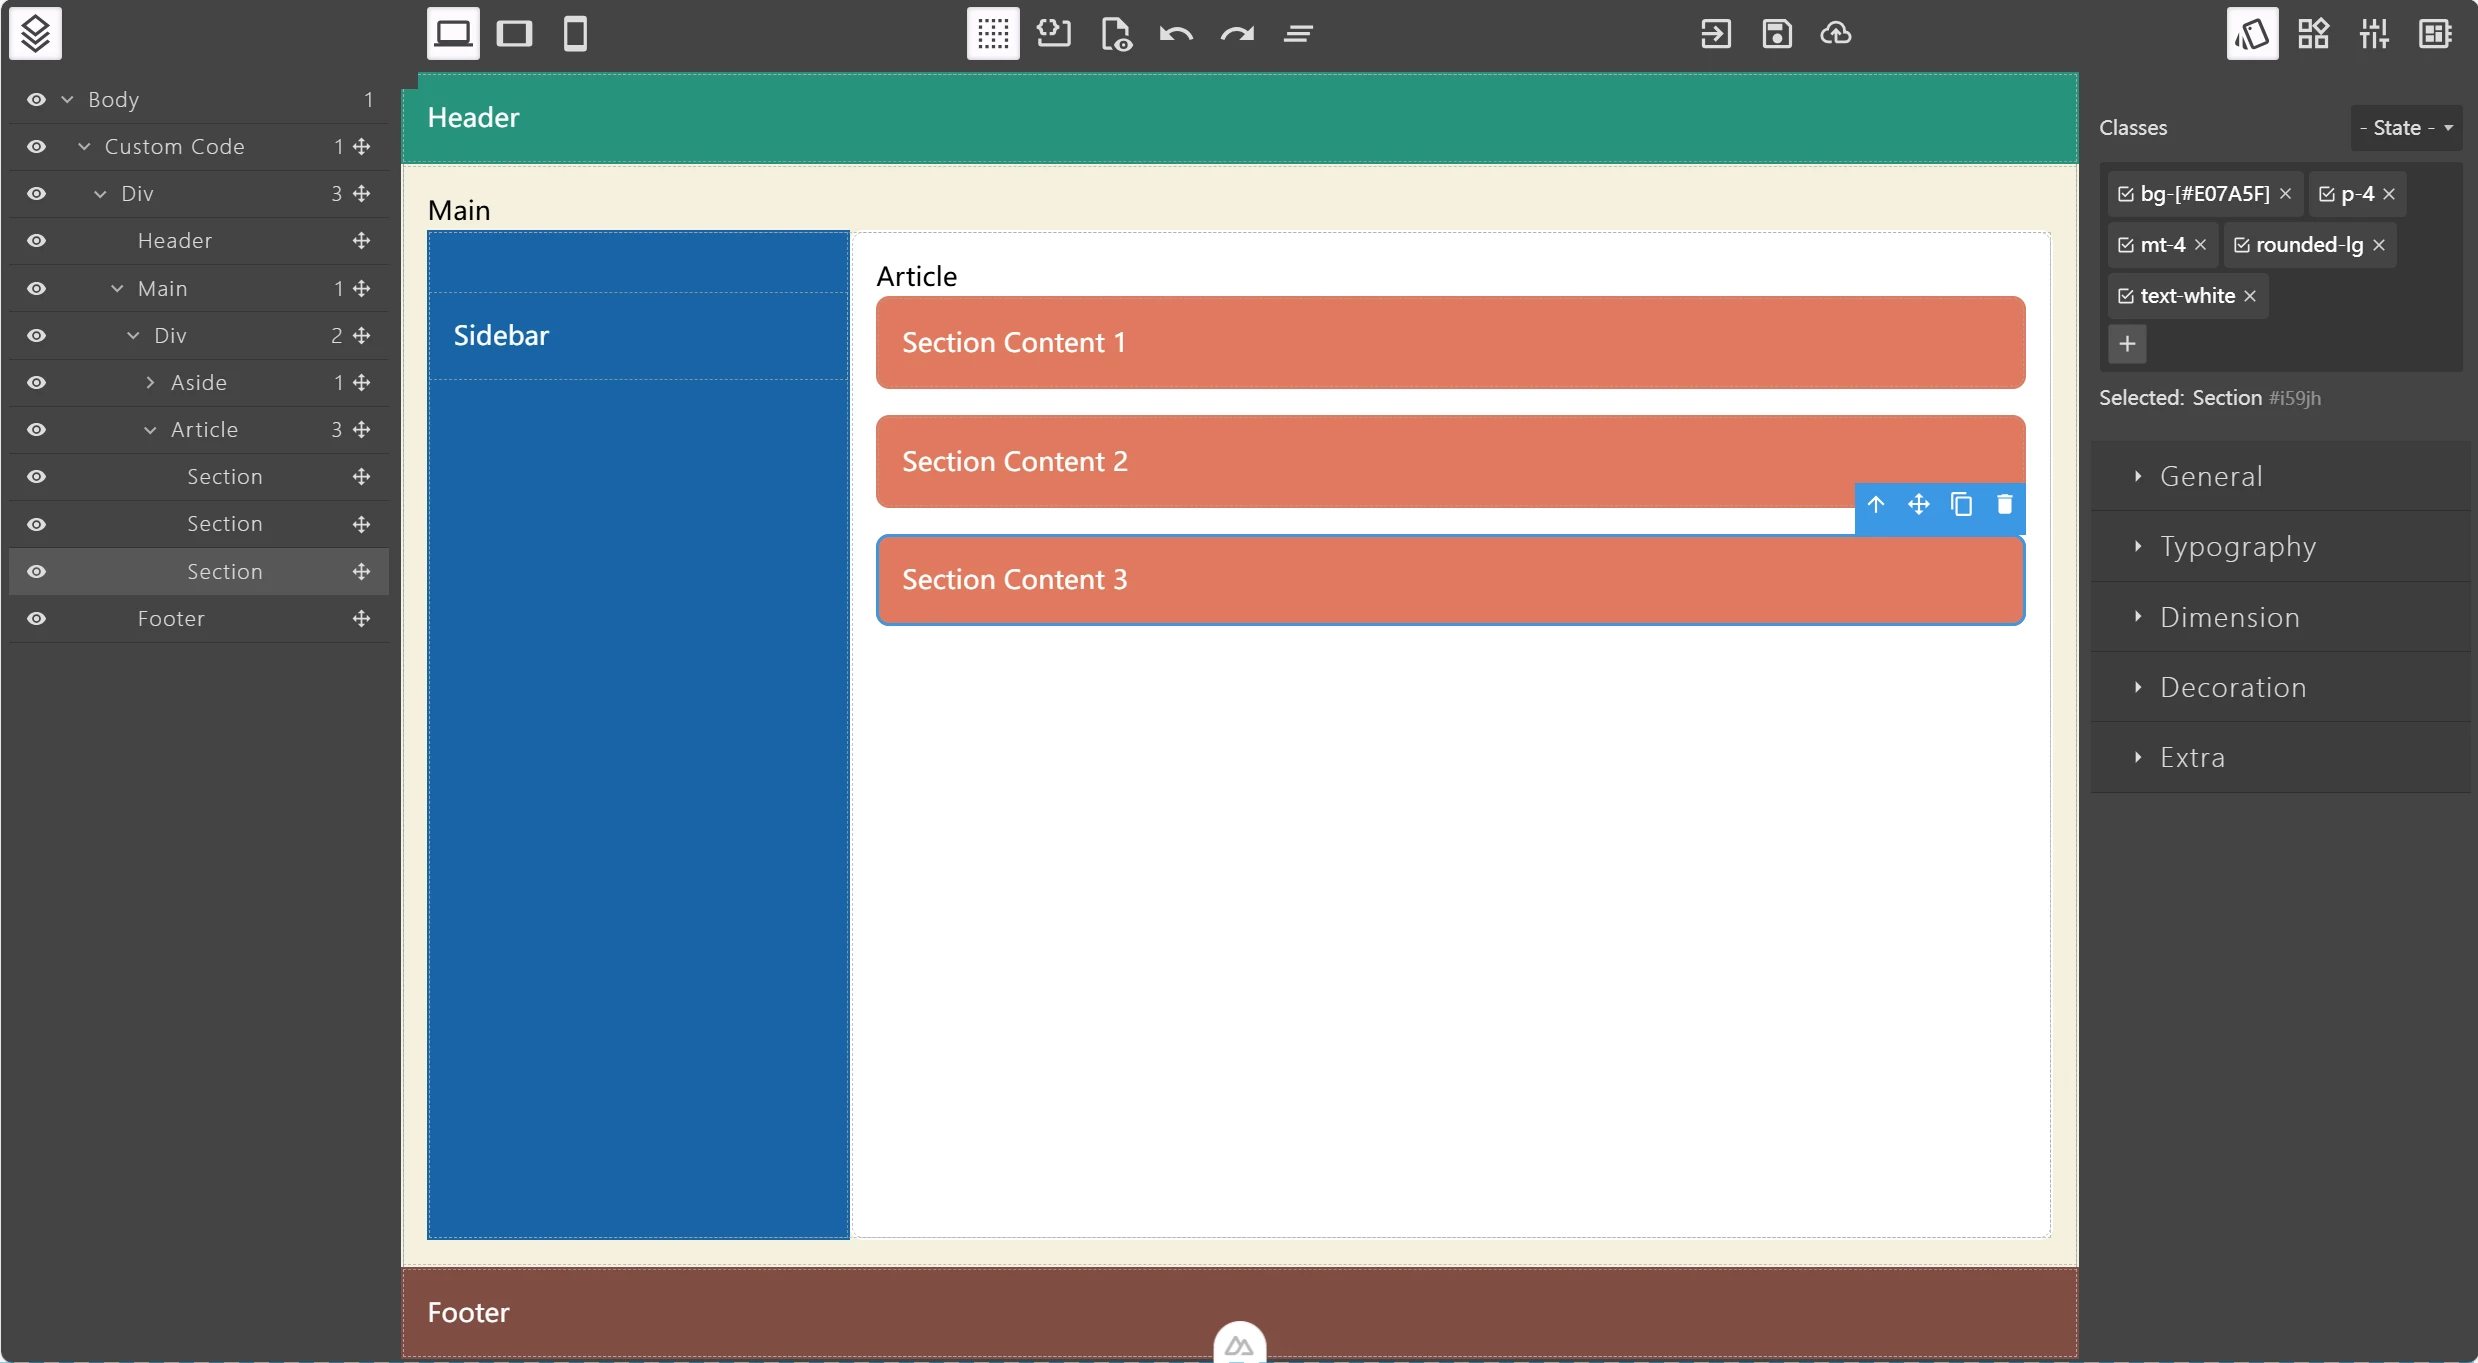Open the State dropdown
Image resolution: width=2478 pixels, height=1363 pixels.
coord(2406,128)
